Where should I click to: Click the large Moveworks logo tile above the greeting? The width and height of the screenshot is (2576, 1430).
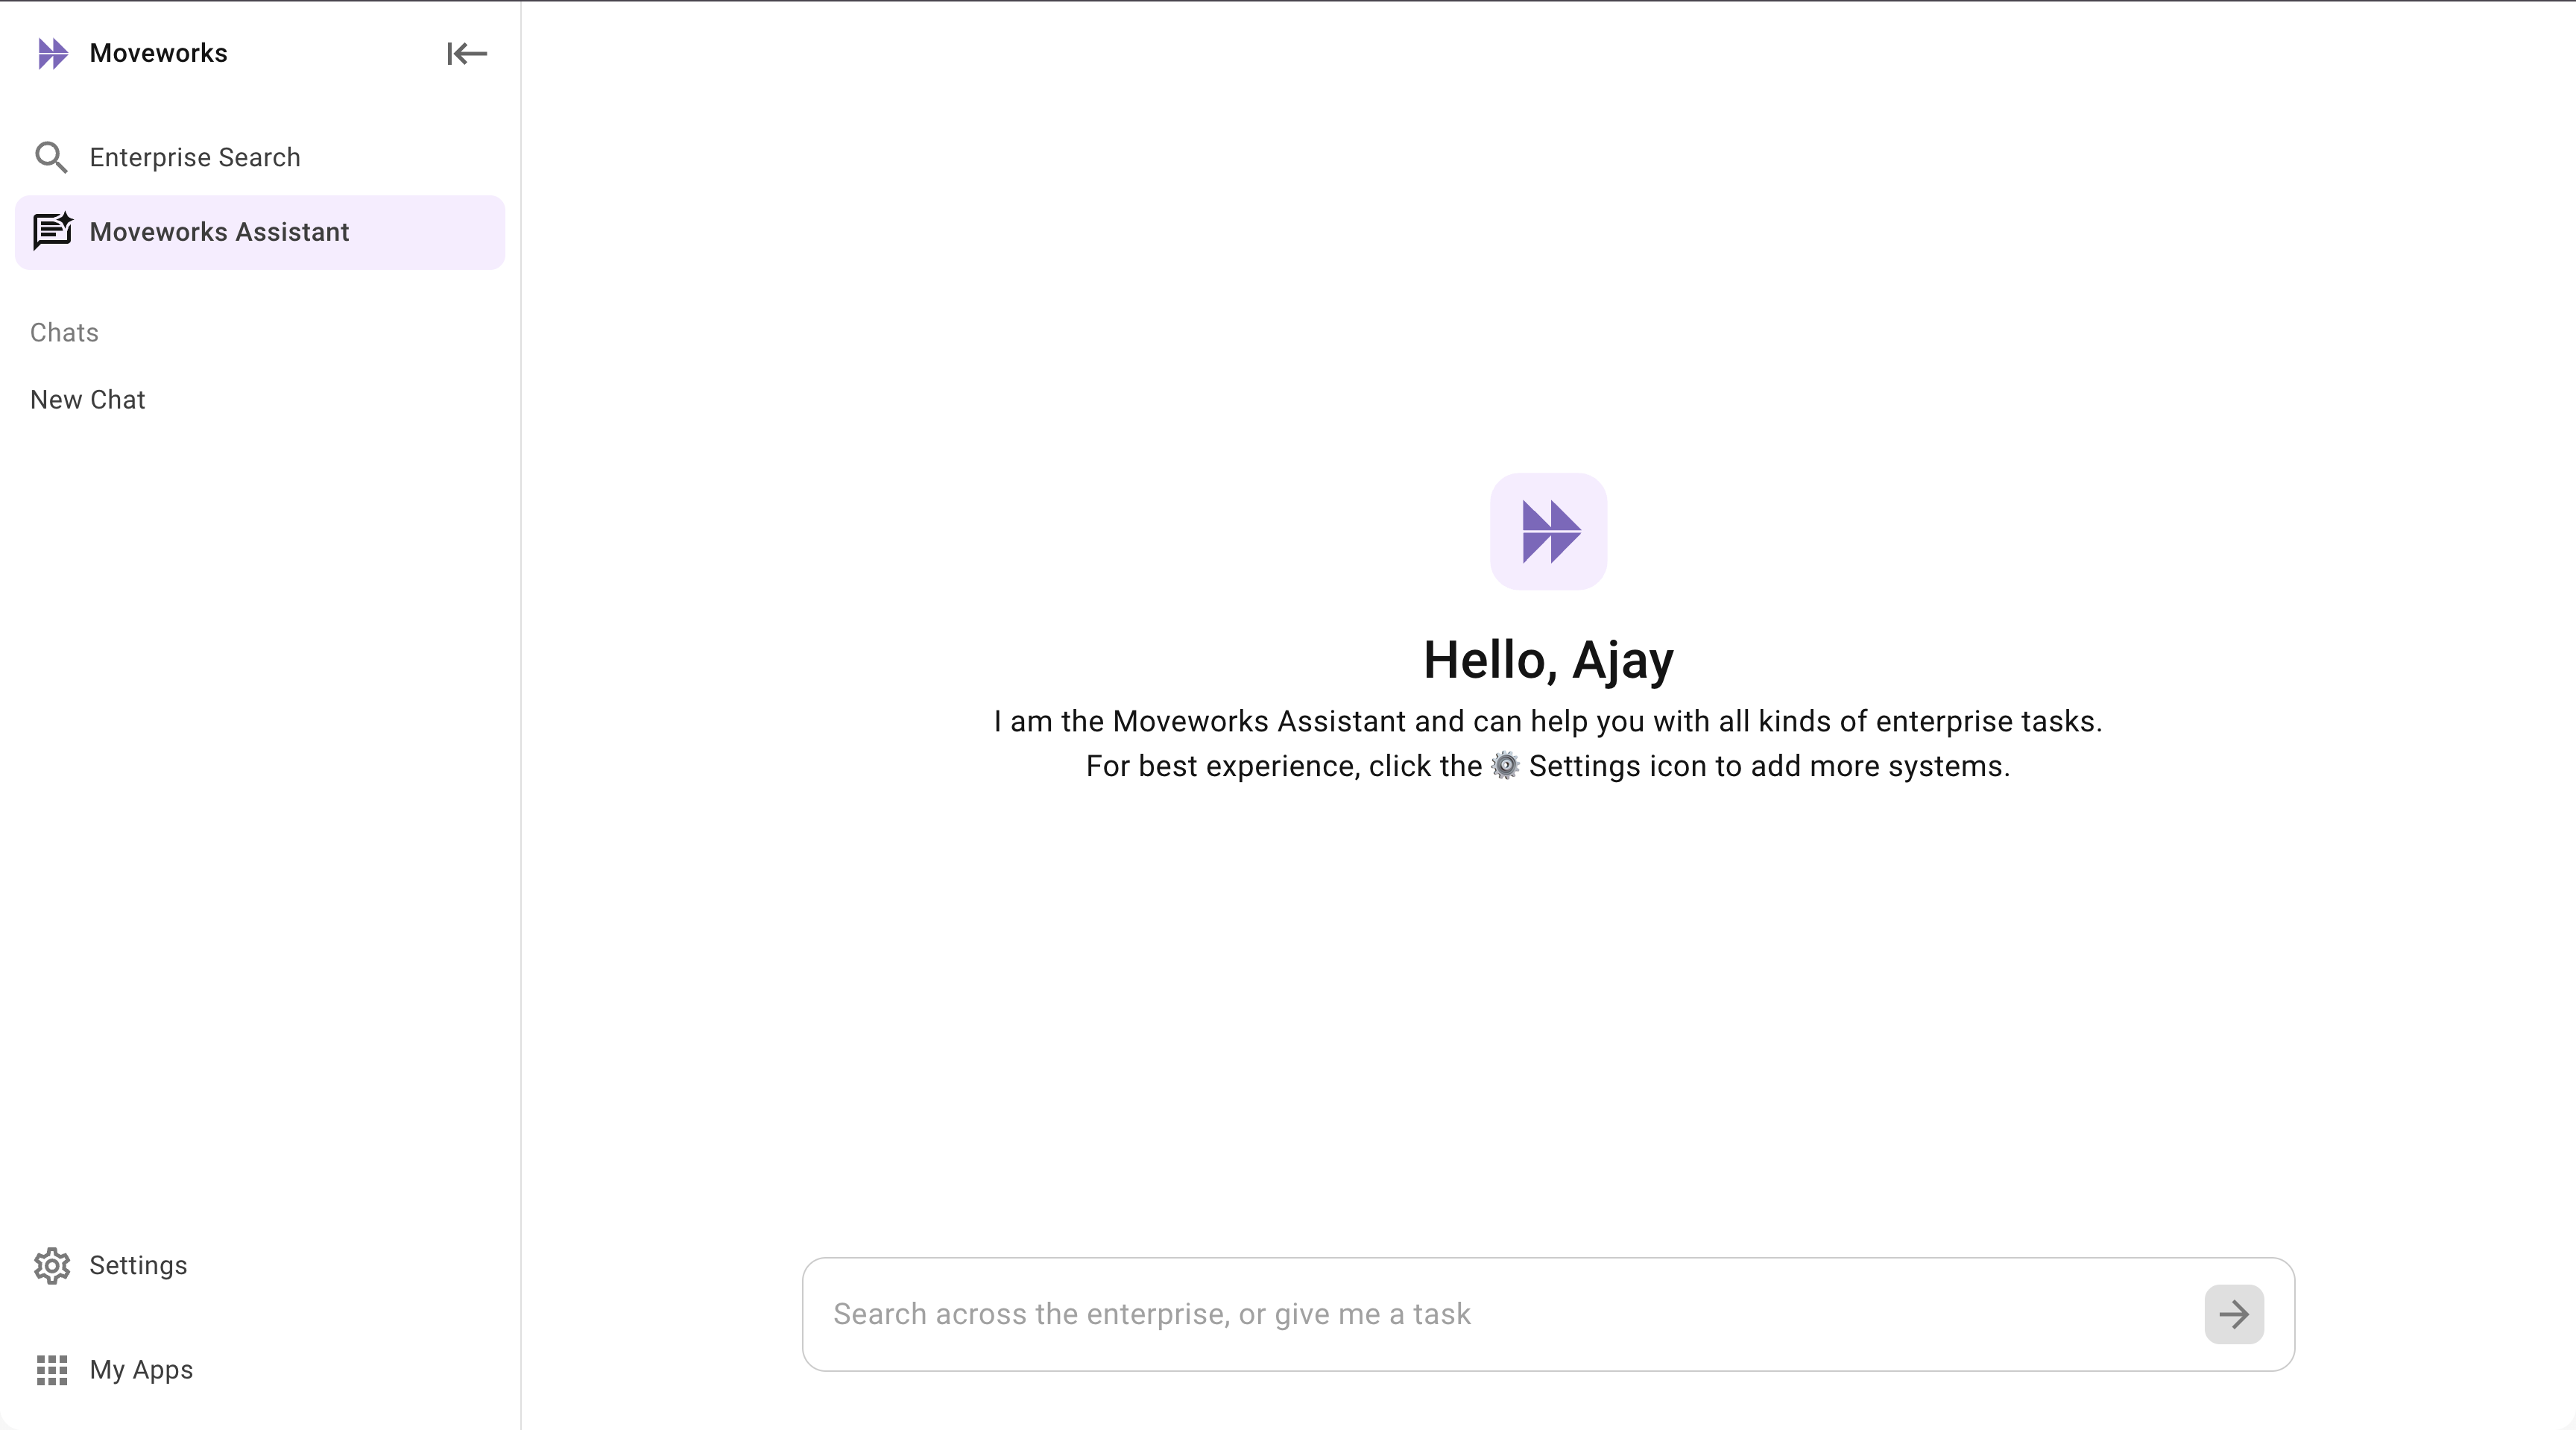(x=1548, y=531)
